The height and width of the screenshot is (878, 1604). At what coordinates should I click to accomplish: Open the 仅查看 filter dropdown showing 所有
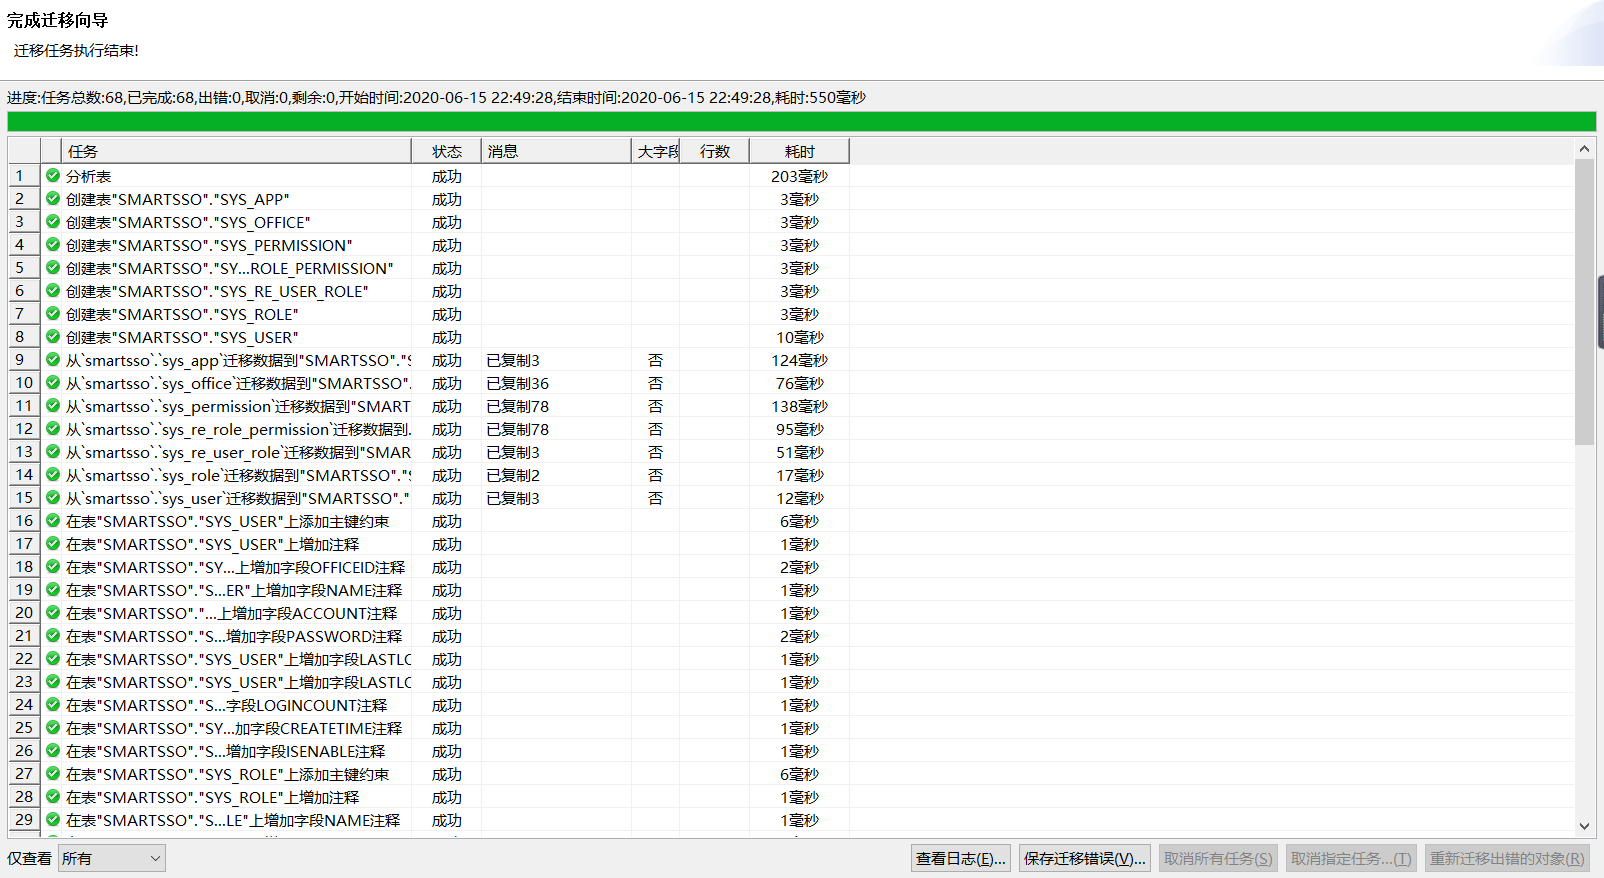click(112, 858)
